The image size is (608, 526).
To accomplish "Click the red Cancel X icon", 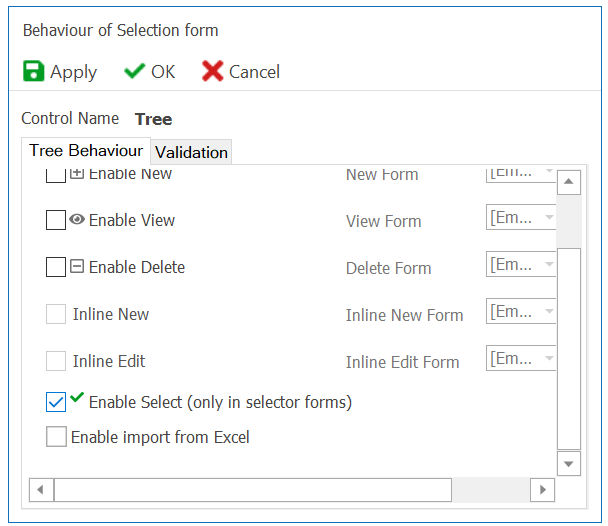I will [212, 71].
